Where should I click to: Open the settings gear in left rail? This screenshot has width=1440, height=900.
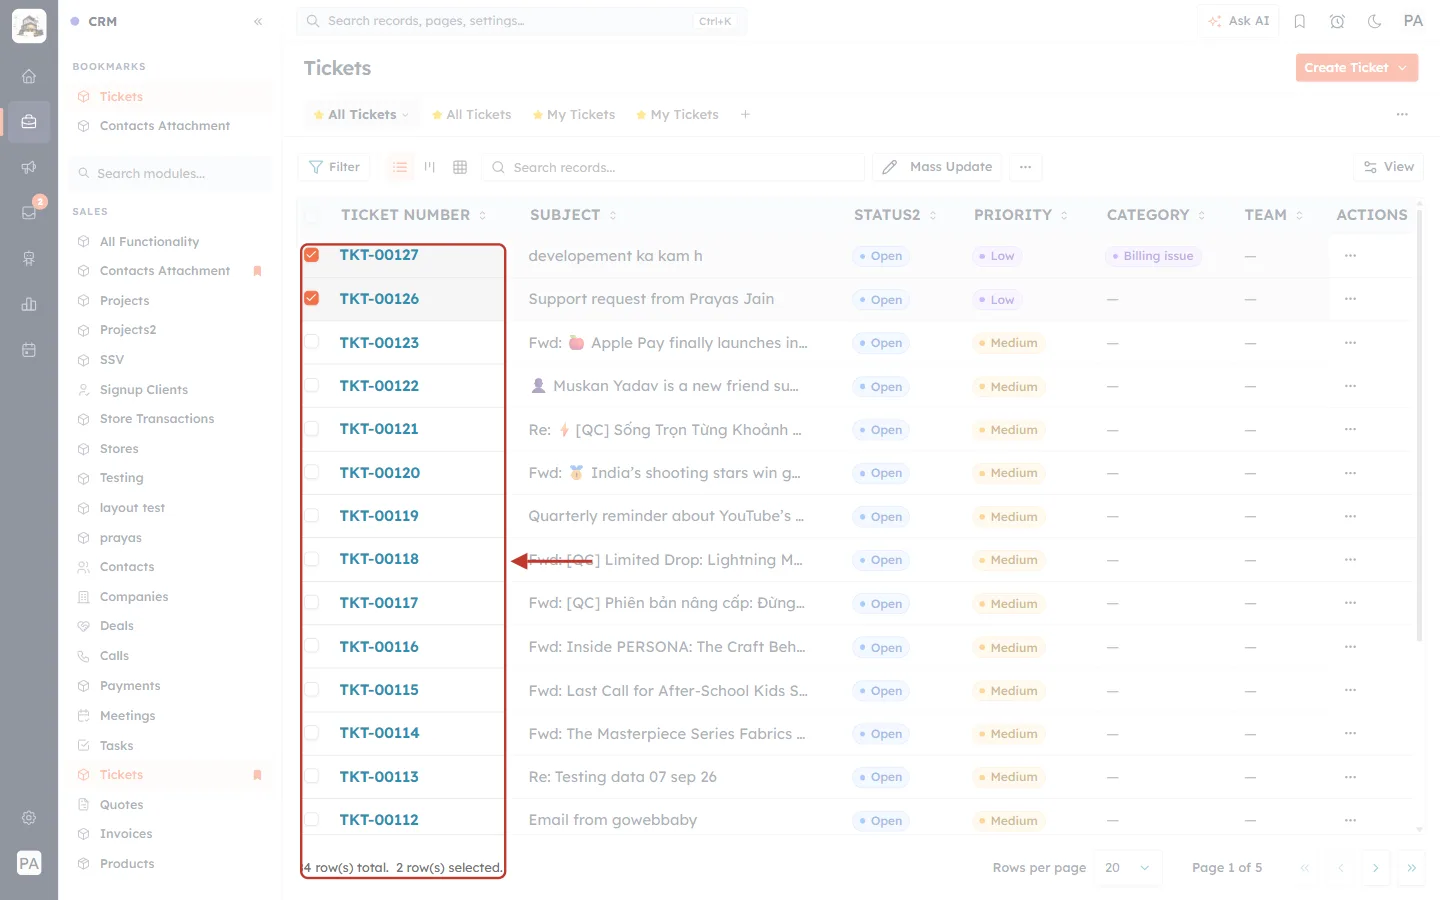coord(29,818)
